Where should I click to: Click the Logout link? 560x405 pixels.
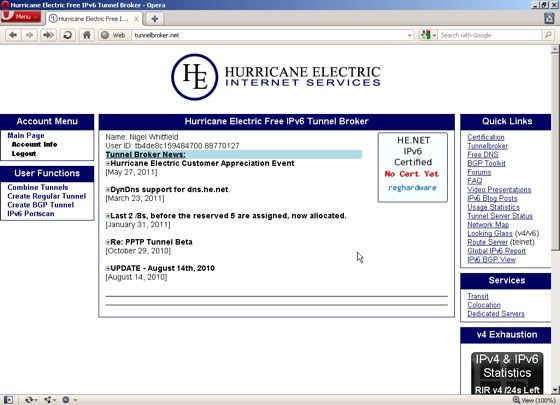click(24, 154)
